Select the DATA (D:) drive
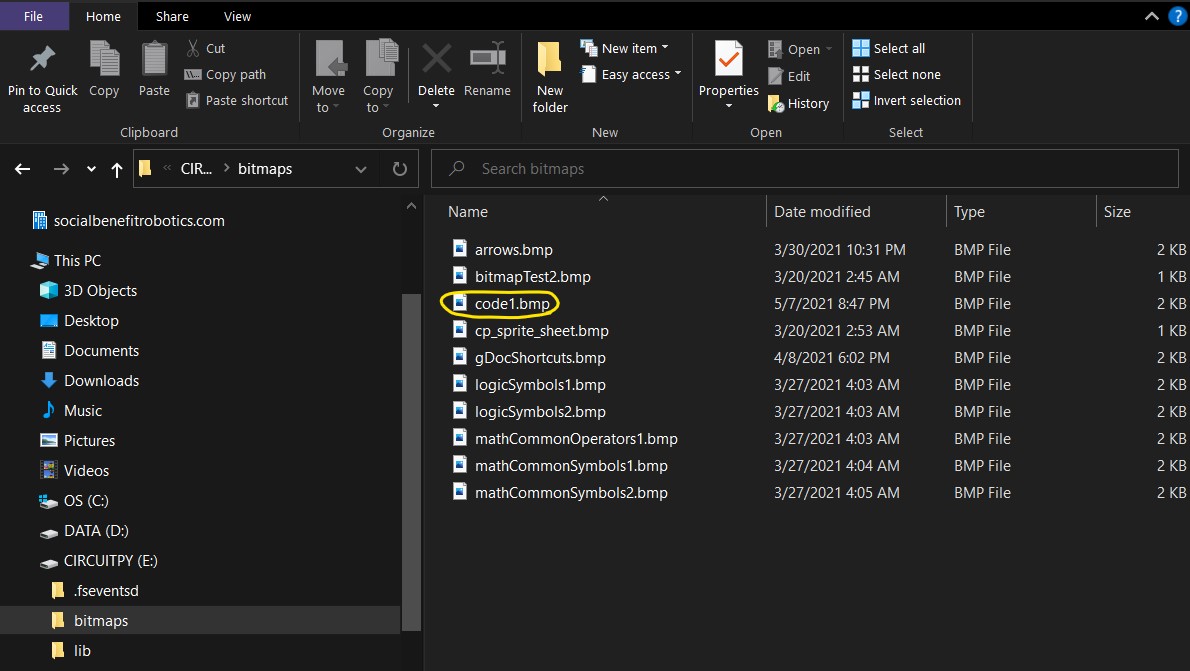This screenshot has width=1190, height=671. (x=84, y=531)
